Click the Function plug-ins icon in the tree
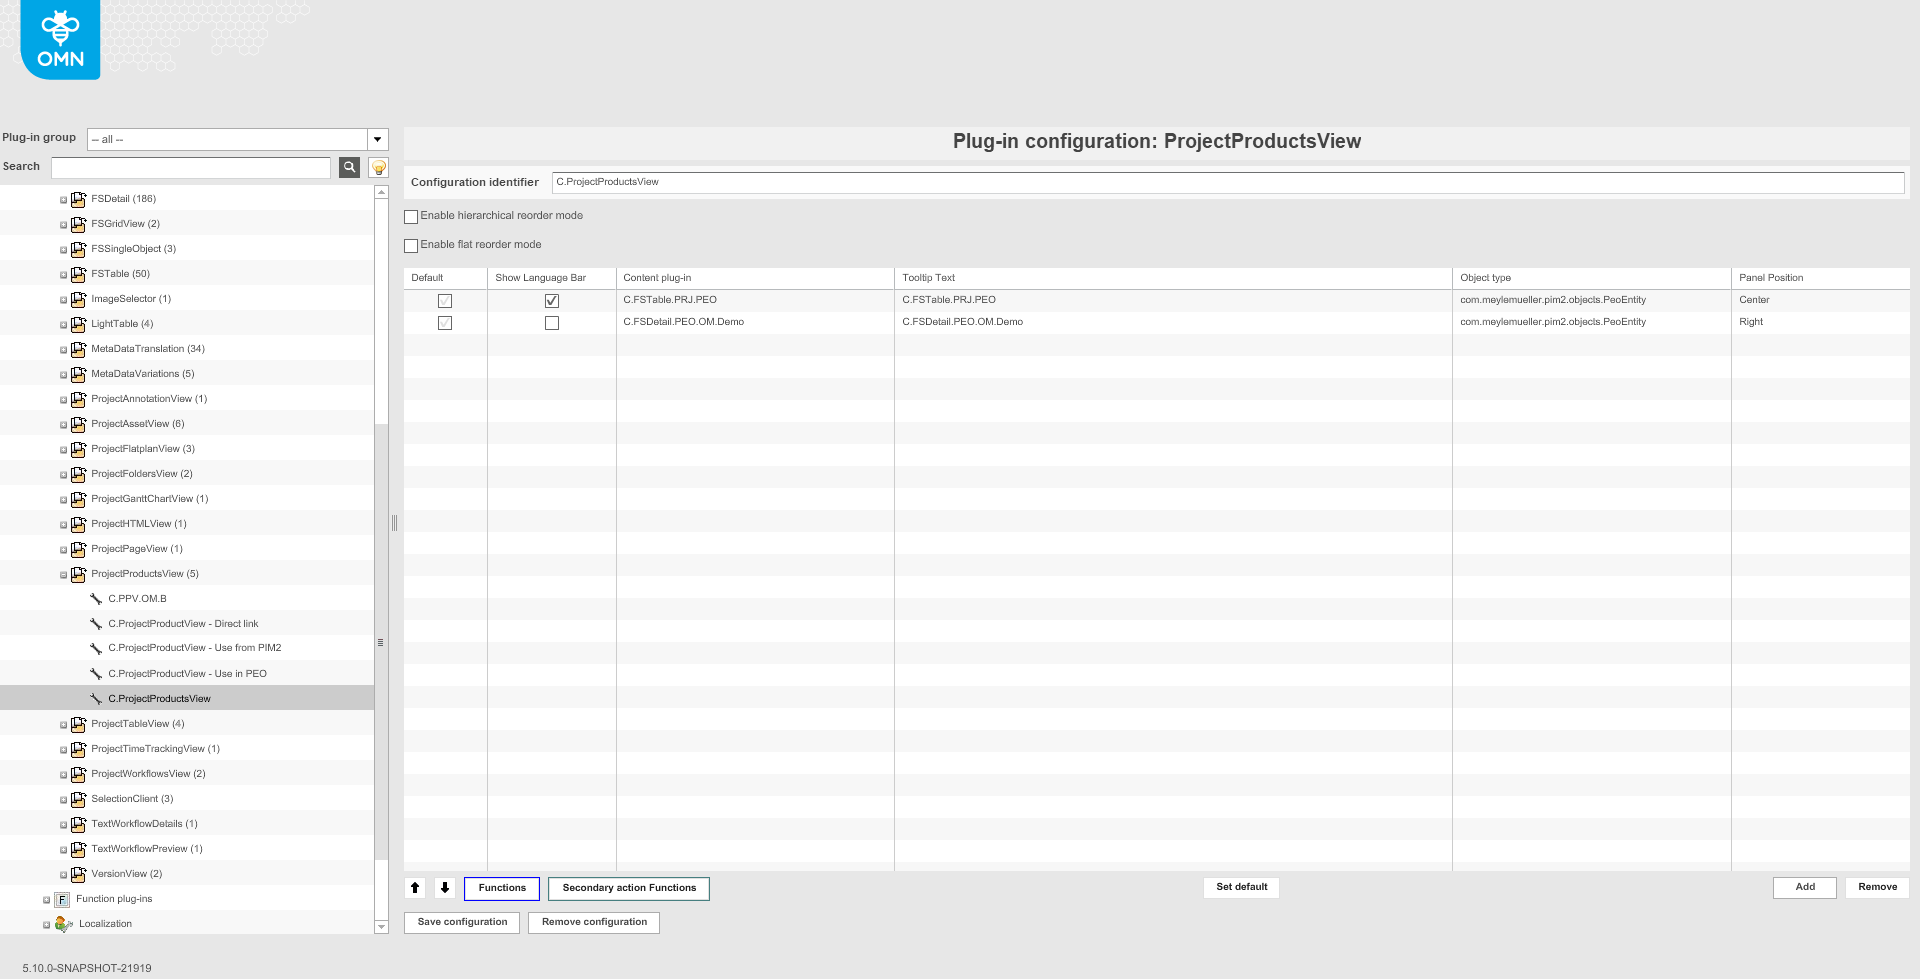Image resolution: width=1920 pixels, height=979 pixels. point(61,899)
